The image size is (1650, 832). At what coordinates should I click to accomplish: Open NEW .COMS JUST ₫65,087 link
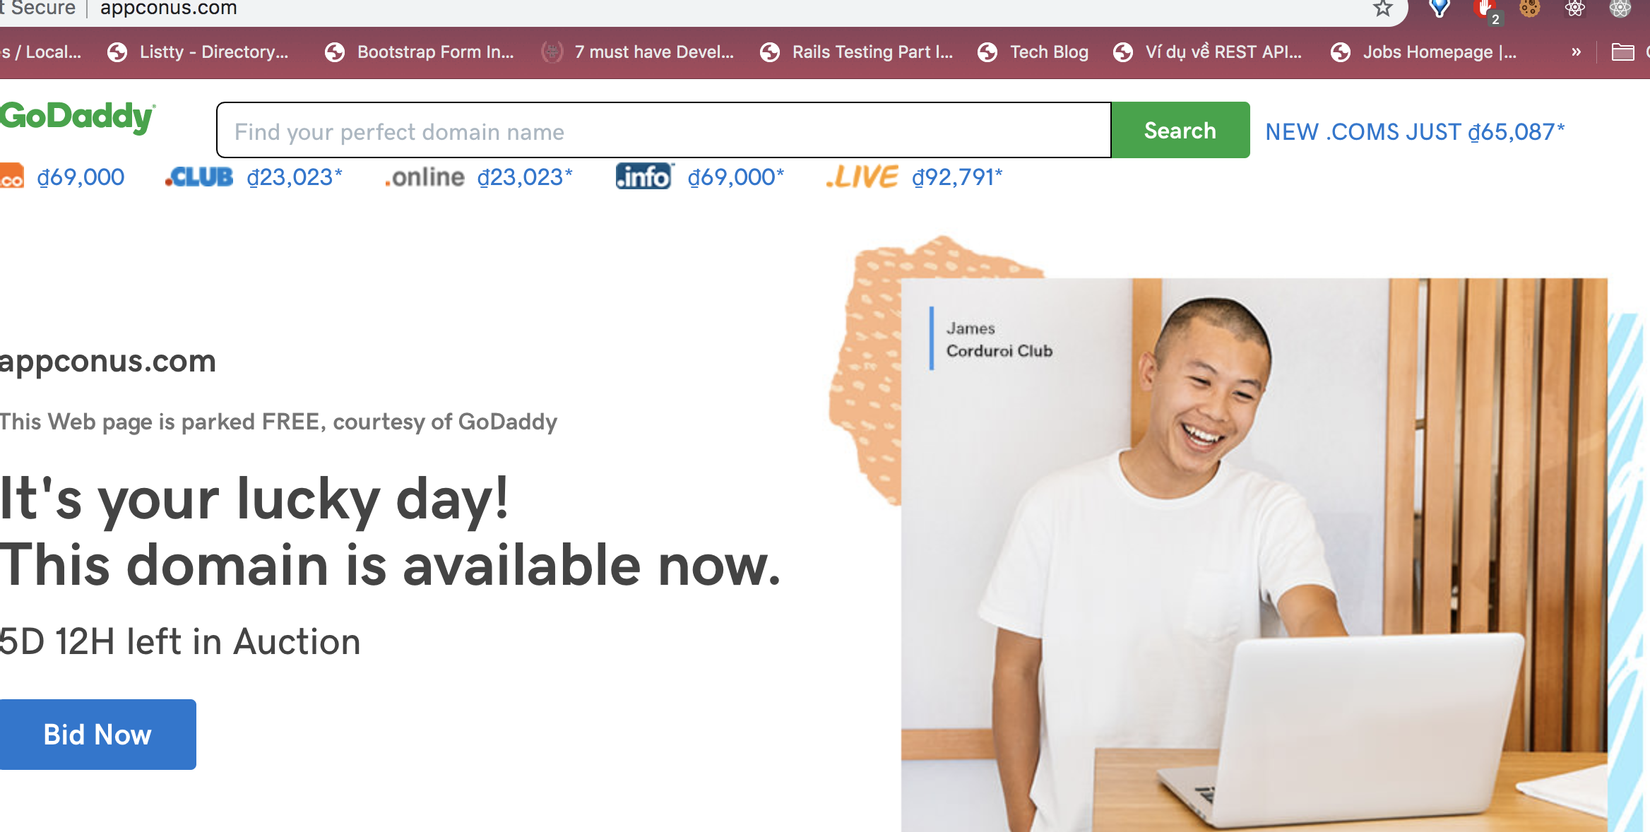[1415, 132]
